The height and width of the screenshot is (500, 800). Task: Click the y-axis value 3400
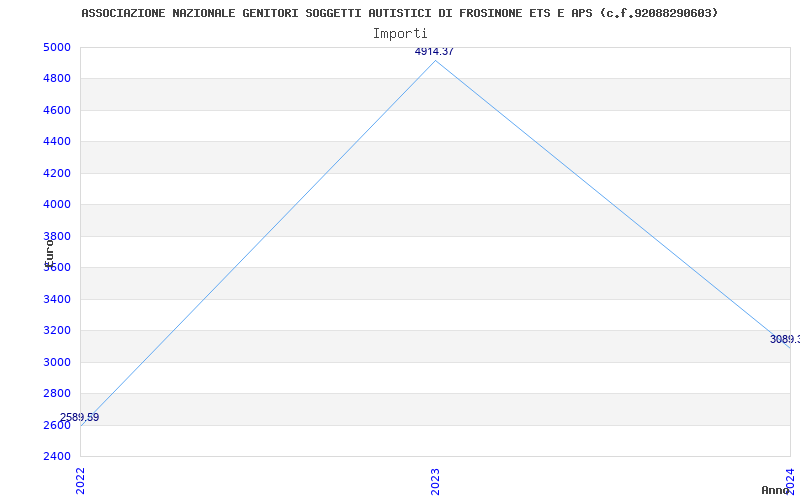[56, 299]
